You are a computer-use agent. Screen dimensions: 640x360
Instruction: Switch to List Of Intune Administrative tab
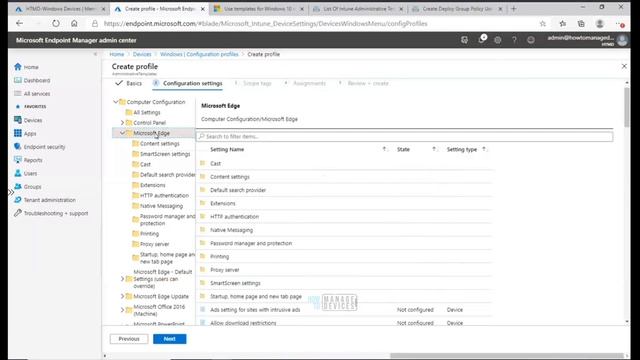358,9
